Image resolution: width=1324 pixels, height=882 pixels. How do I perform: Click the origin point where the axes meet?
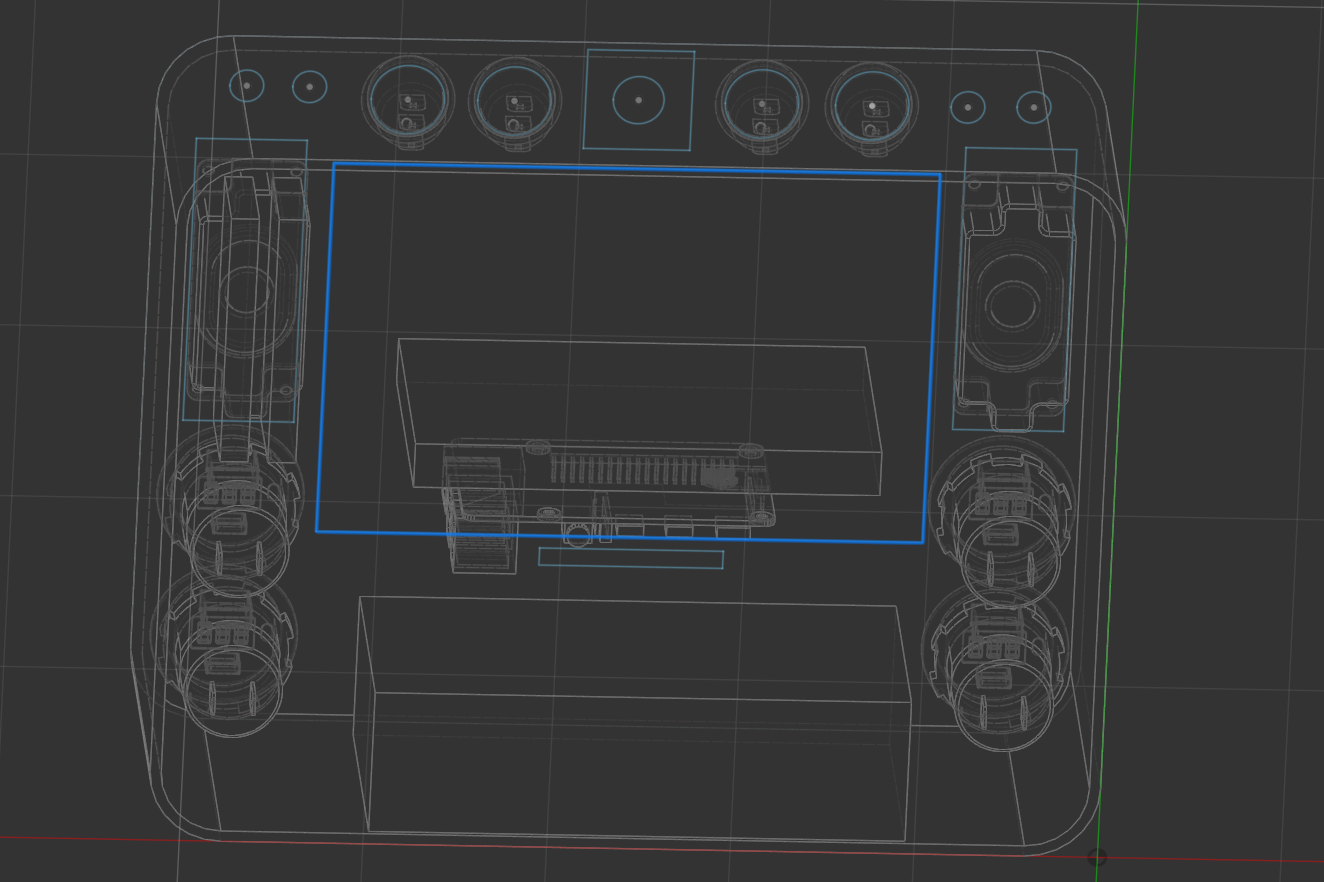coord(1097,857)
